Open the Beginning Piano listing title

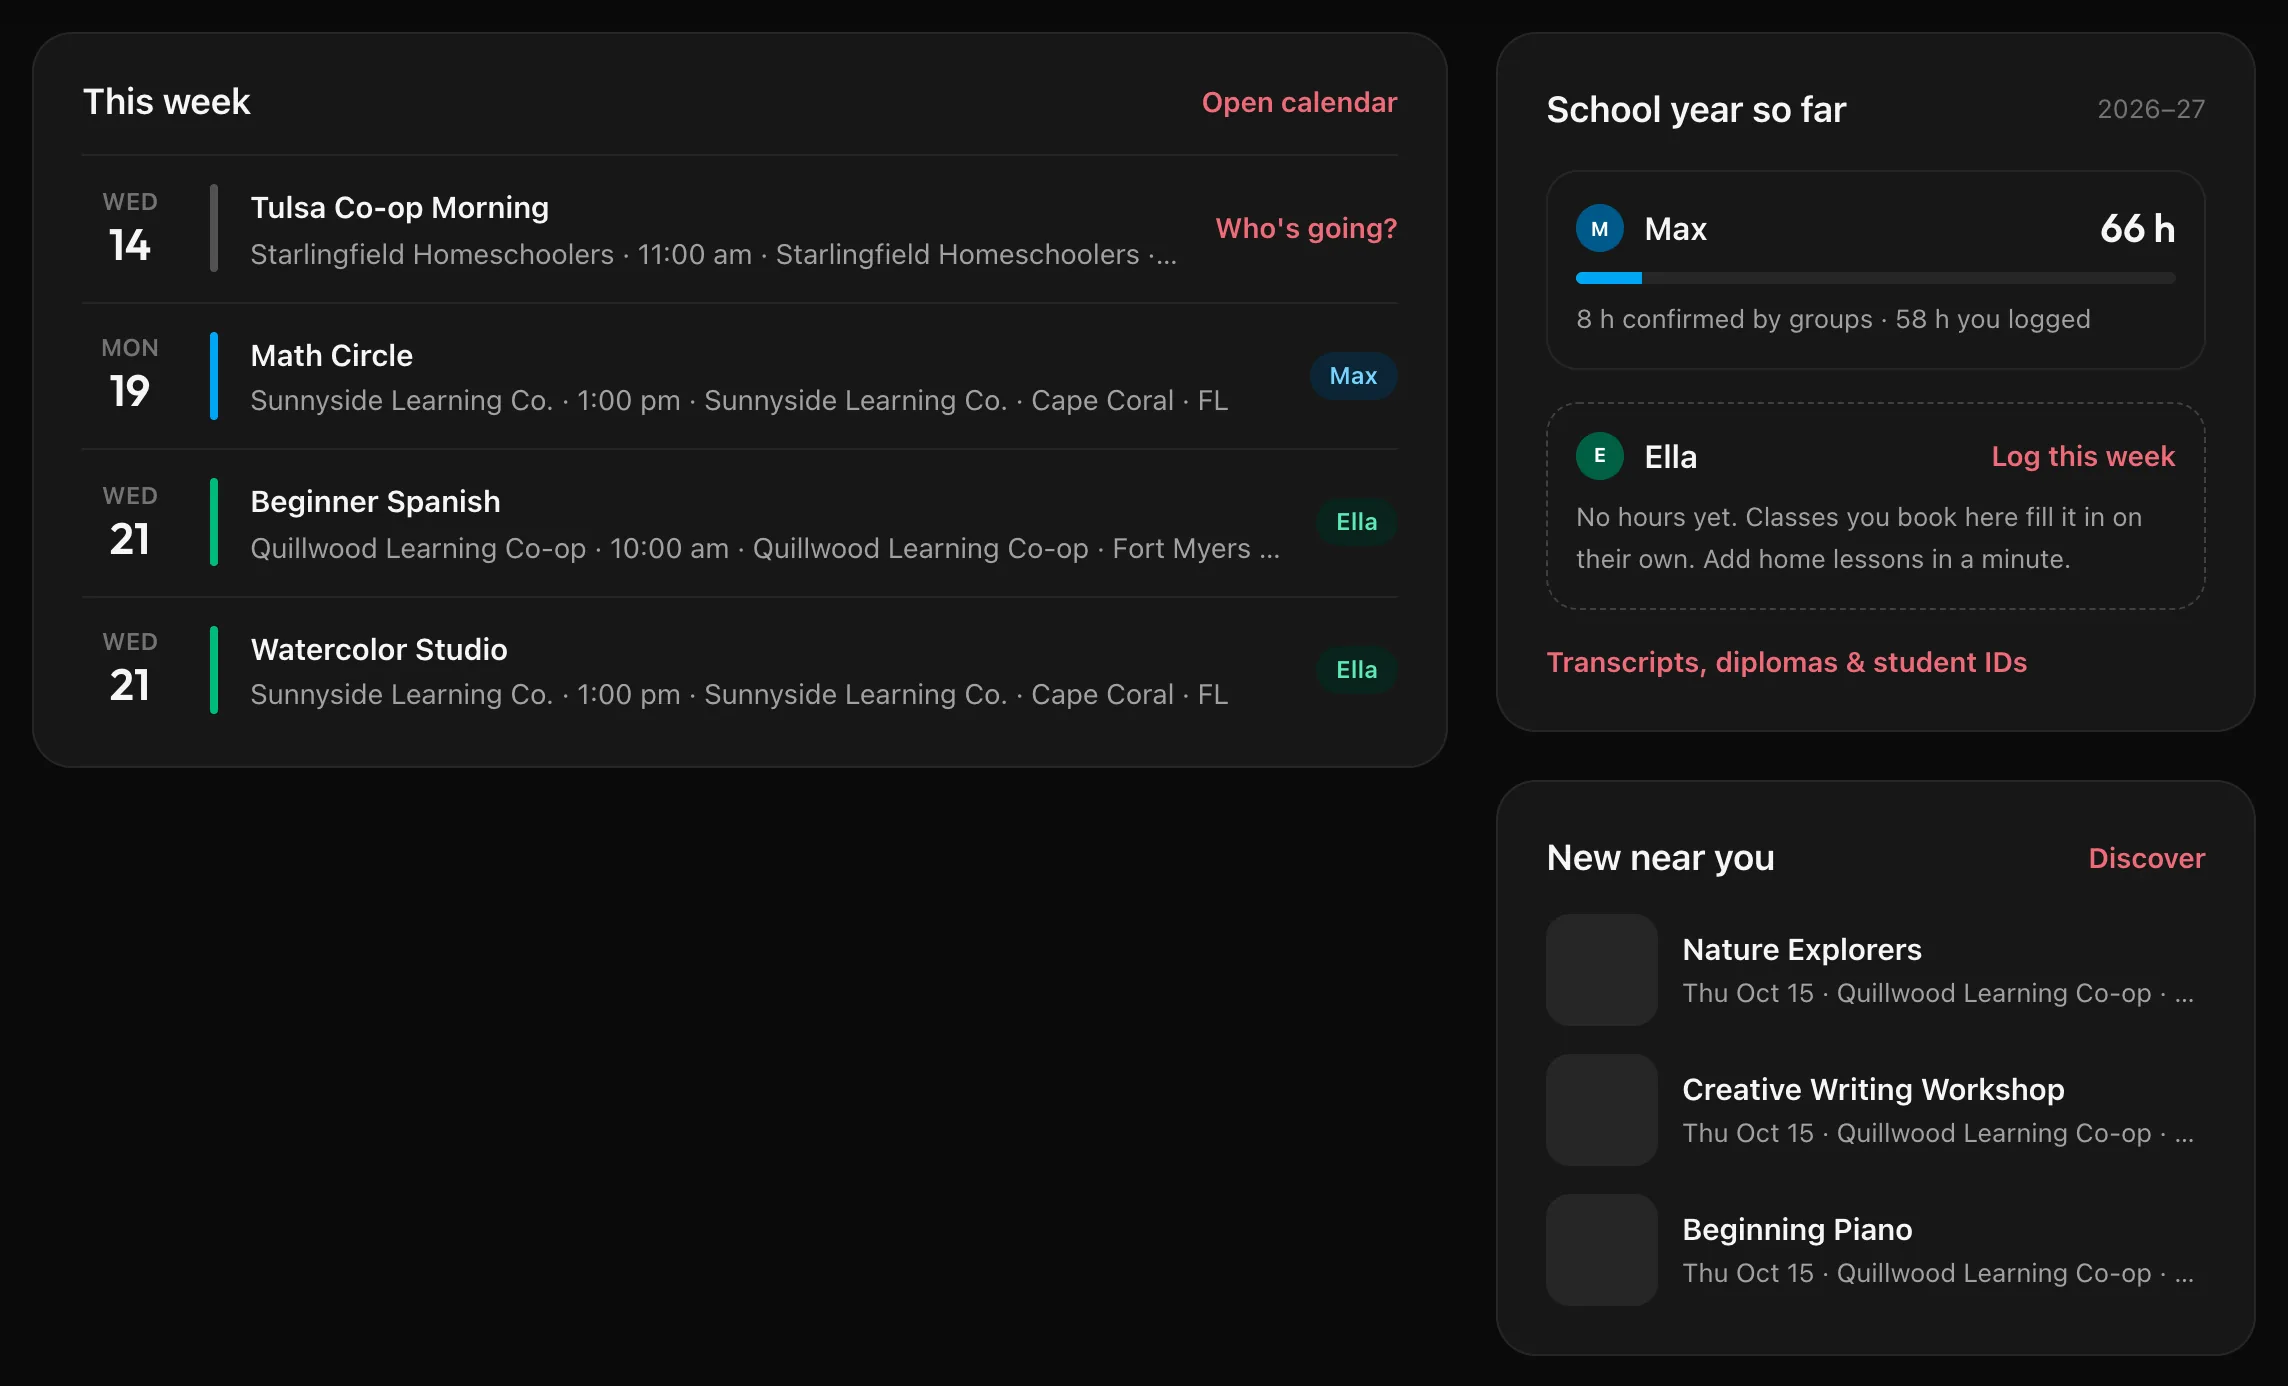(1797, 1229)
